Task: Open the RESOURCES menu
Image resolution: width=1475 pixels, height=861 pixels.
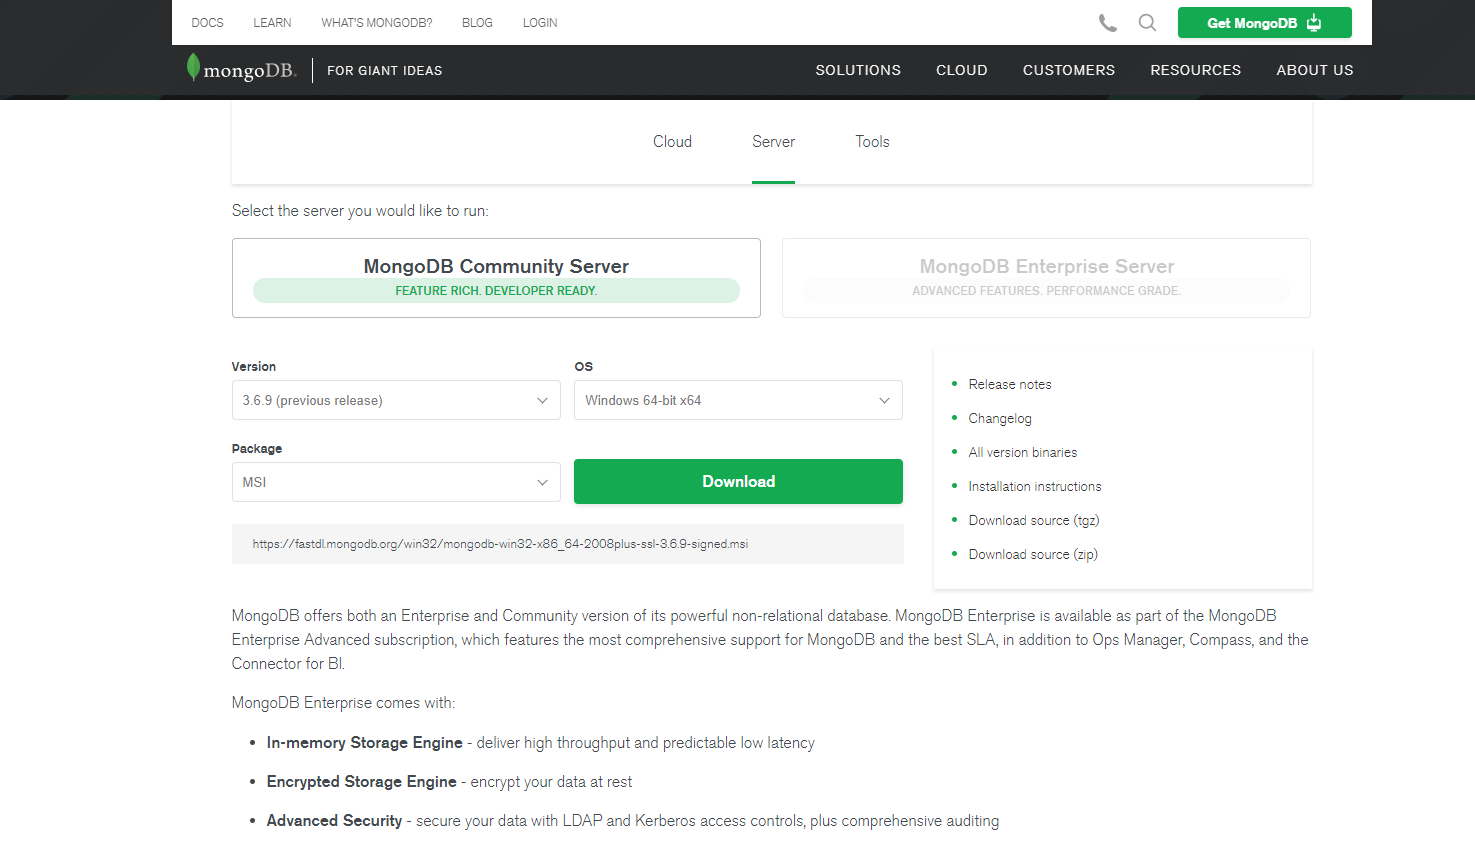Action: click(x=1196, y=70)
